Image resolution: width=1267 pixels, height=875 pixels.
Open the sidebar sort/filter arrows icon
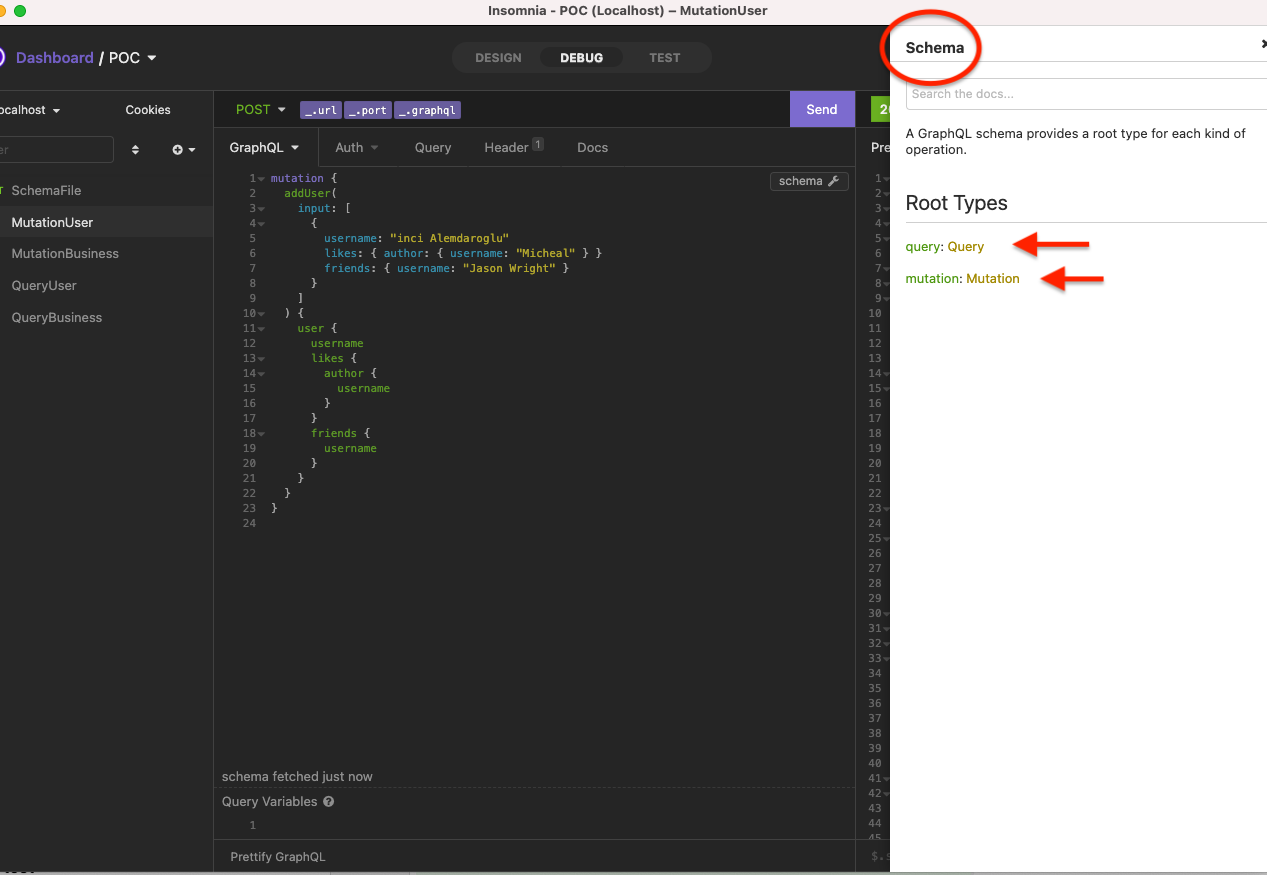[x=135, y=149]
